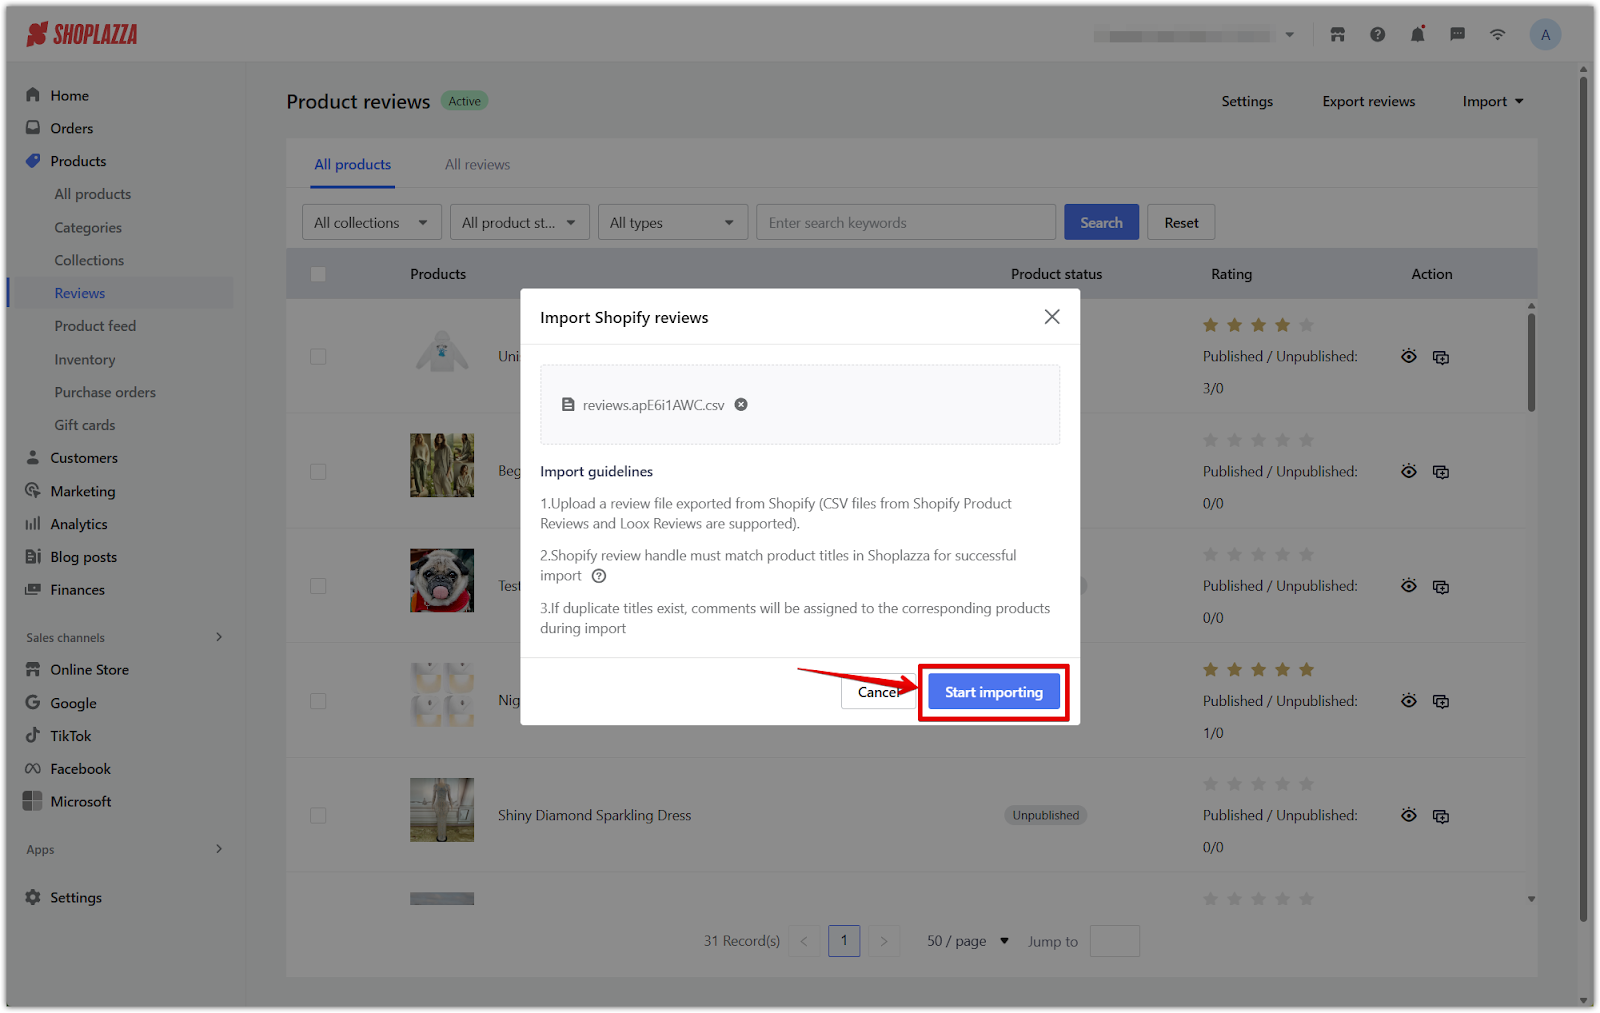Viewport: 1600px width, 1013px height.
Task: Click the Search button
Action: 1101,223
